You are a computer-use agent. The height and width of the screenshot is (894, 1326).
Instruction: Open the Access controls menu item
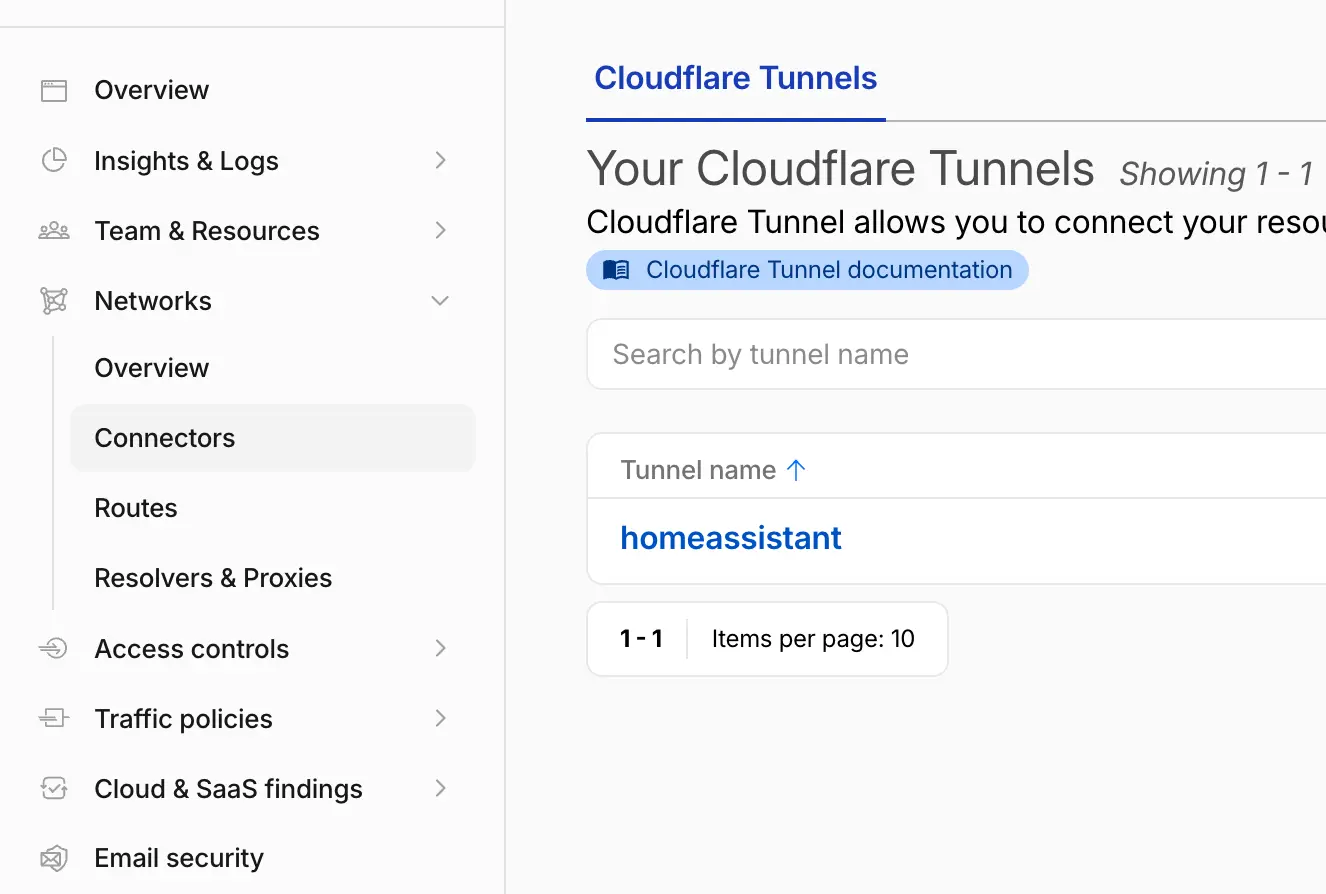pyautogui.click(x=191, y=649)
